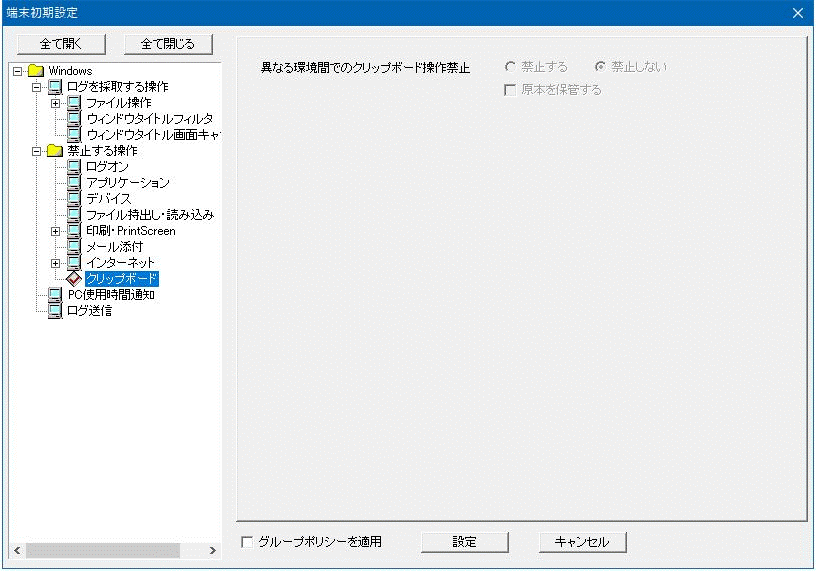Select the ファイル持出し・読み込み tree item
This screenshot has height=571, width=816.
150,215
